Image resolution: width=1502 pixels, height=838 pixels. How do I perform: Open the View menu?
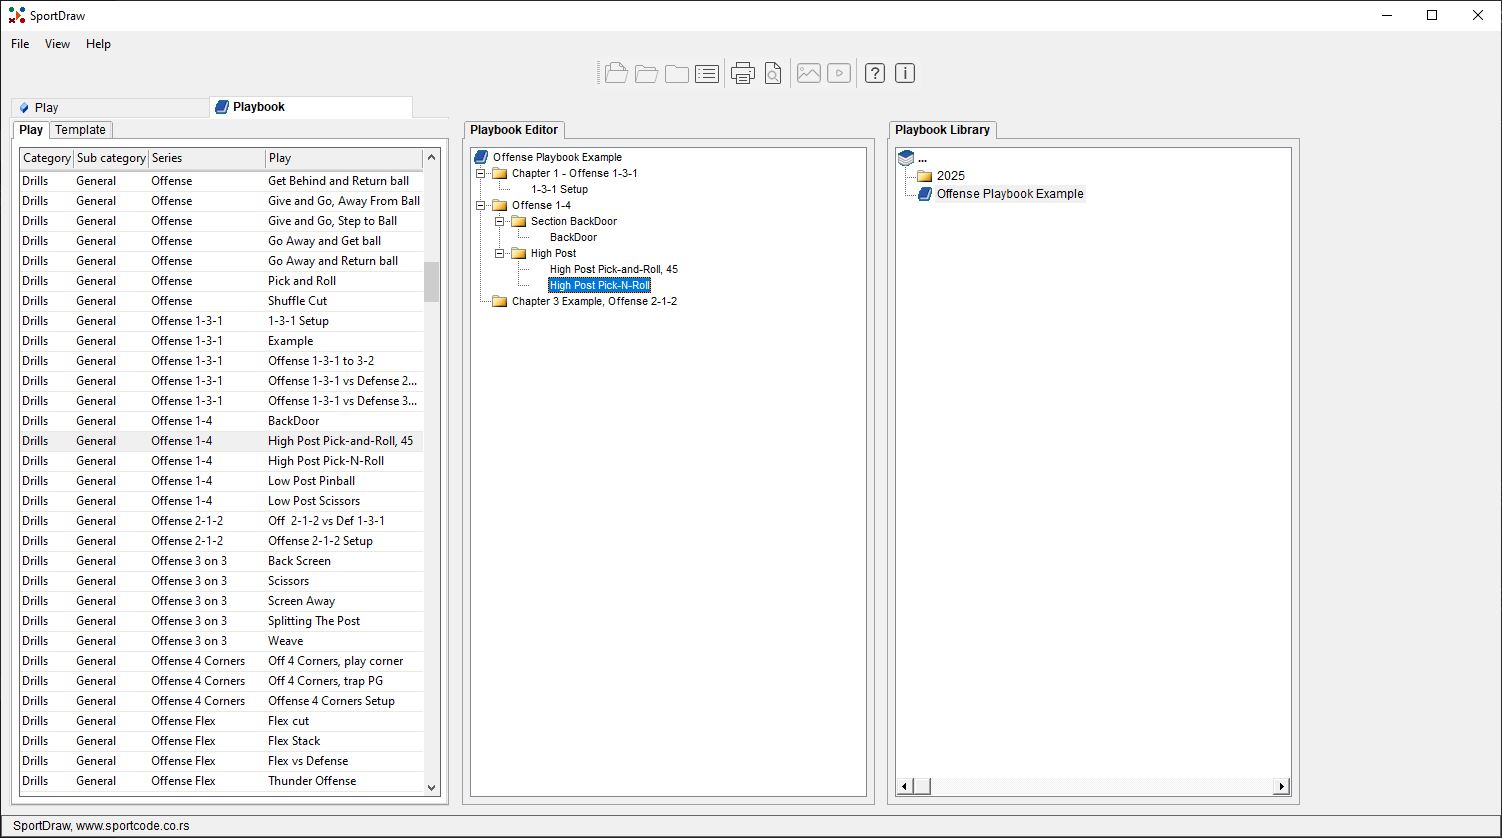pos(57,43)
